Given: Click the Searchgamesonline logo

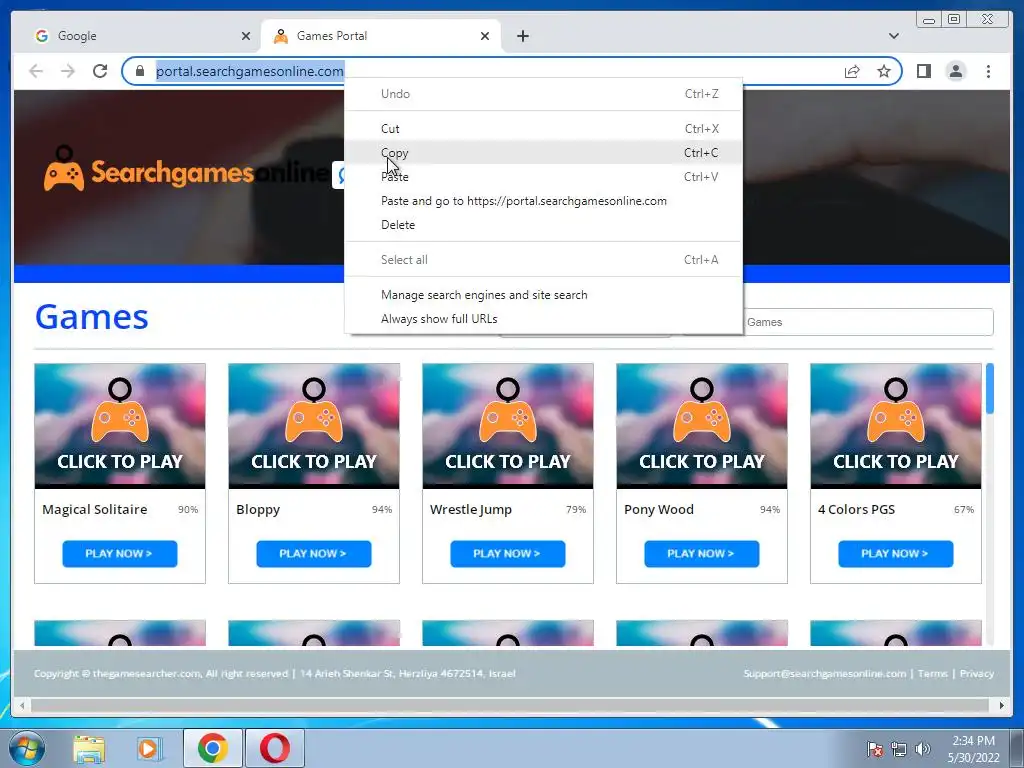Looking at the screenshot, I should (x=186, y=170).
